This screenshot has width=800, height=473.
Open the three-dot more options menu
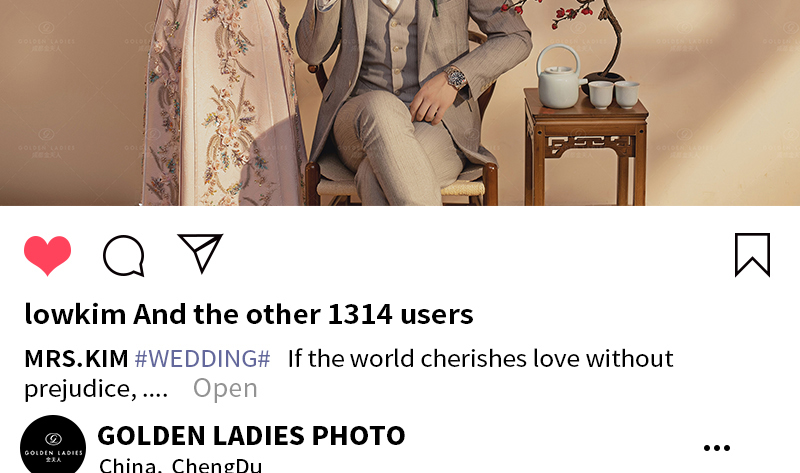[x=716, y=448]
